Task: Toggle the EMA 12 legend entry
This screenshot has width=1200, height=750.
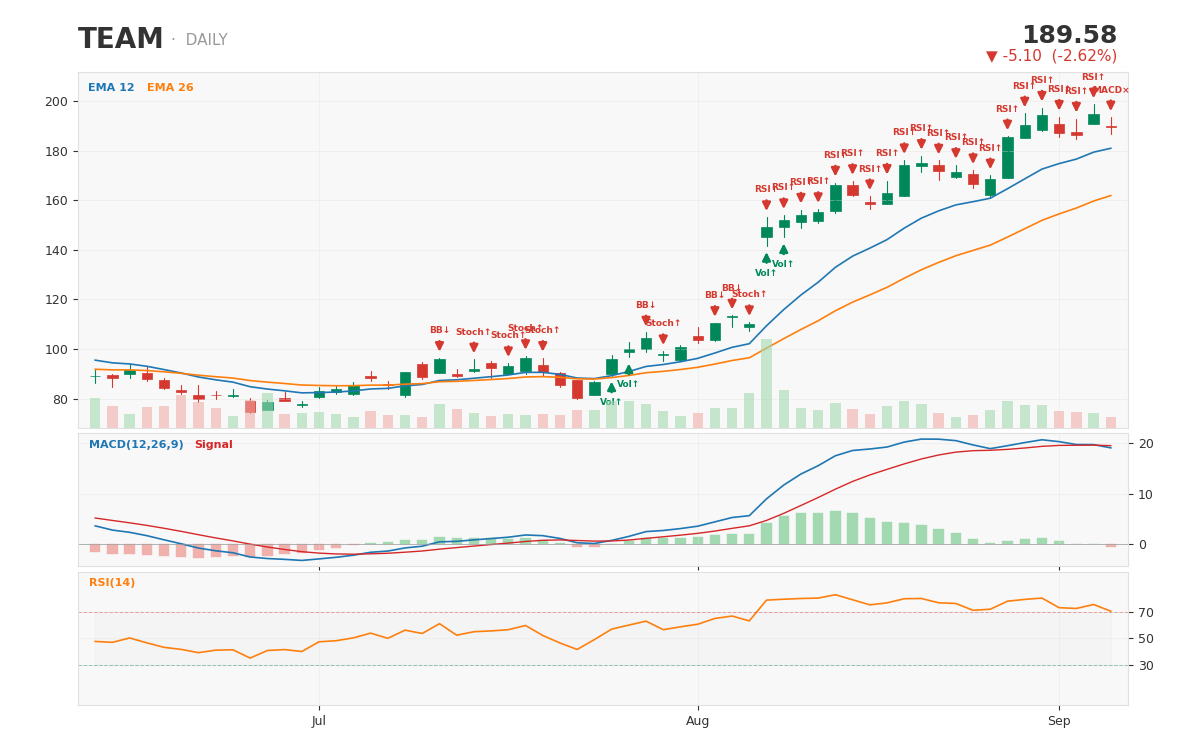Action: tap(111, 88)
